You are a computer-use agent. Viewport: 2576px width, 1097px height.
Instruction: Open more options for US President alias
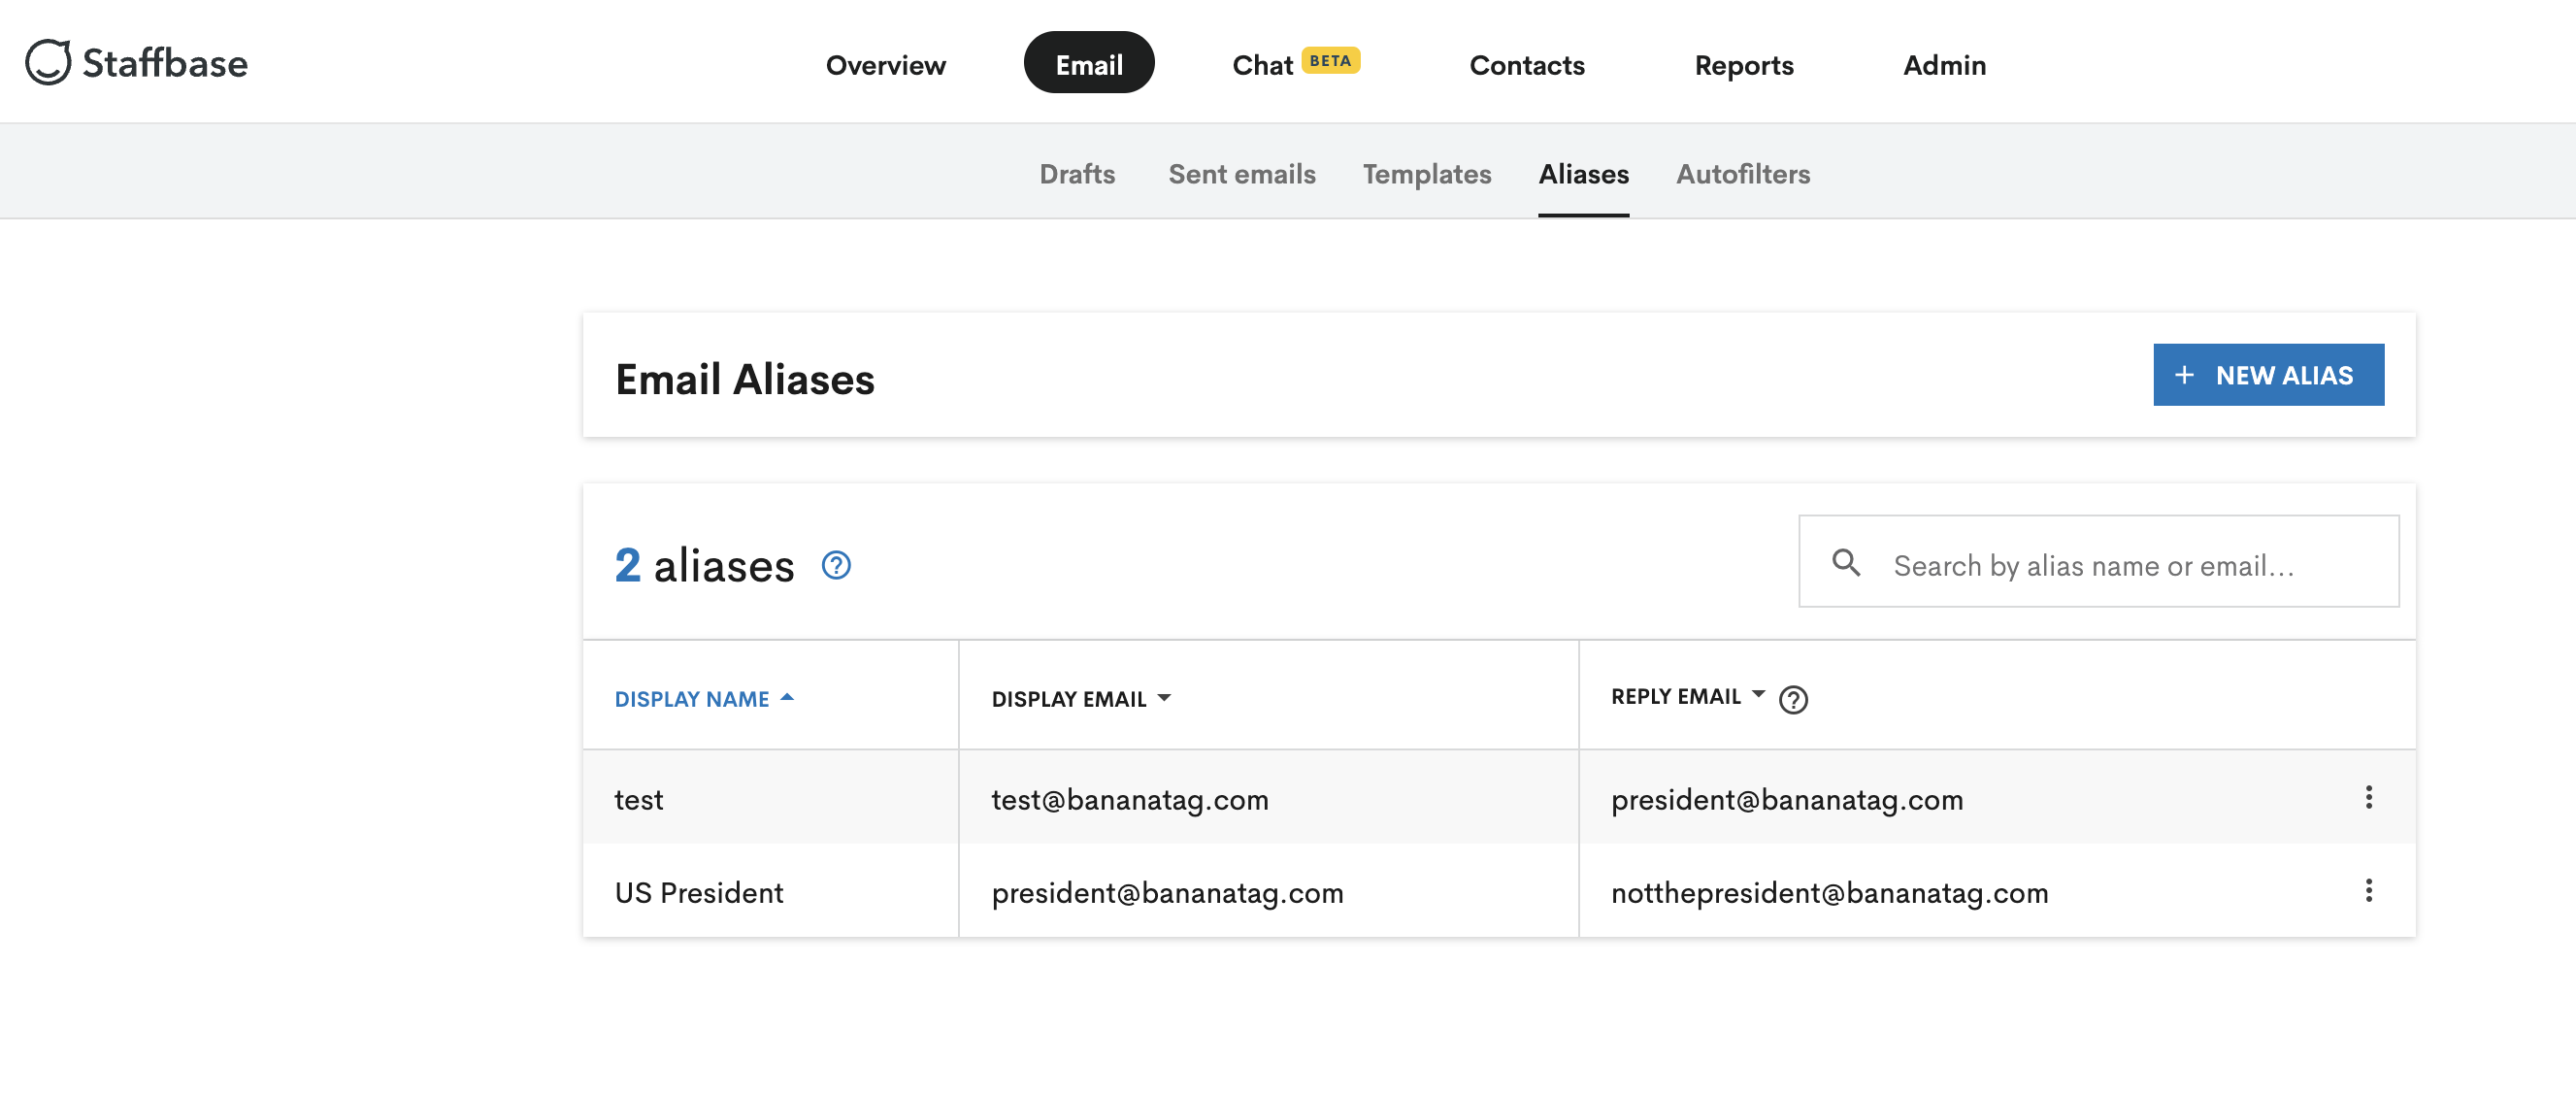2368,890
